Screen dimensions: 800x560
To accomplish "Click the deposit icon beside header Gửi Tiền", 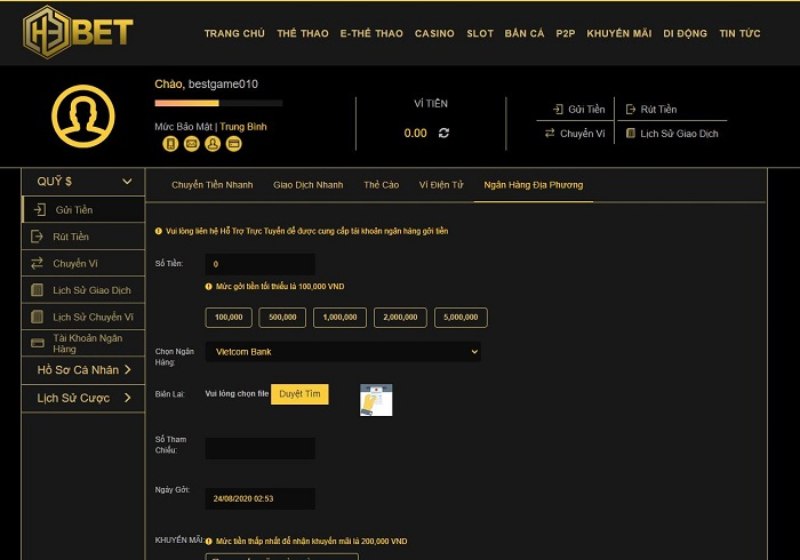I will (x=558, y=109).
